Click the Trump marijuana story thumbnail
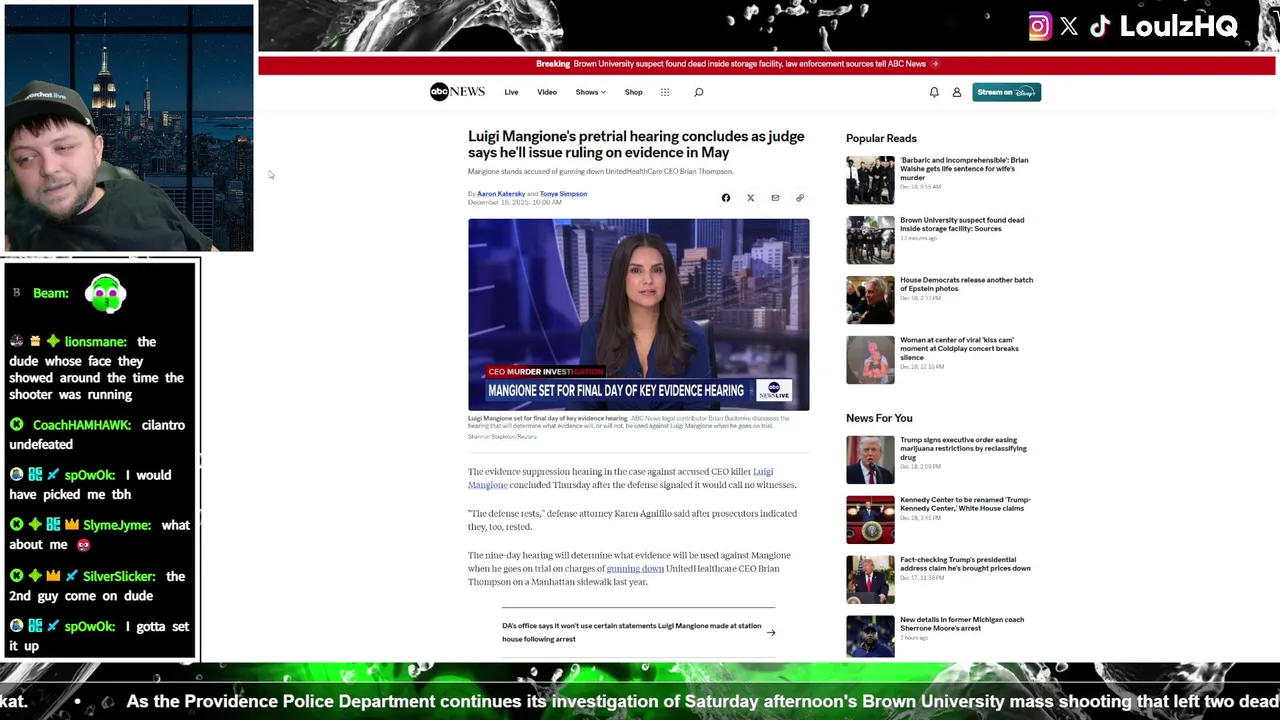1280x720 pixels. click(x=870, y=460)
